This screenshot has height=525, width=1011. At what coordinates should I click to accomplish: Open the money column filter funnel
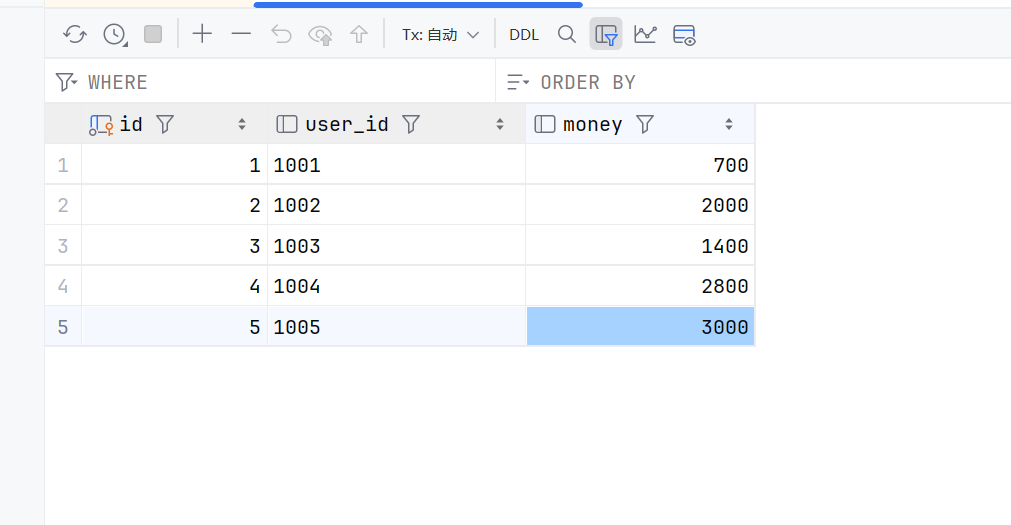[645, 124]
